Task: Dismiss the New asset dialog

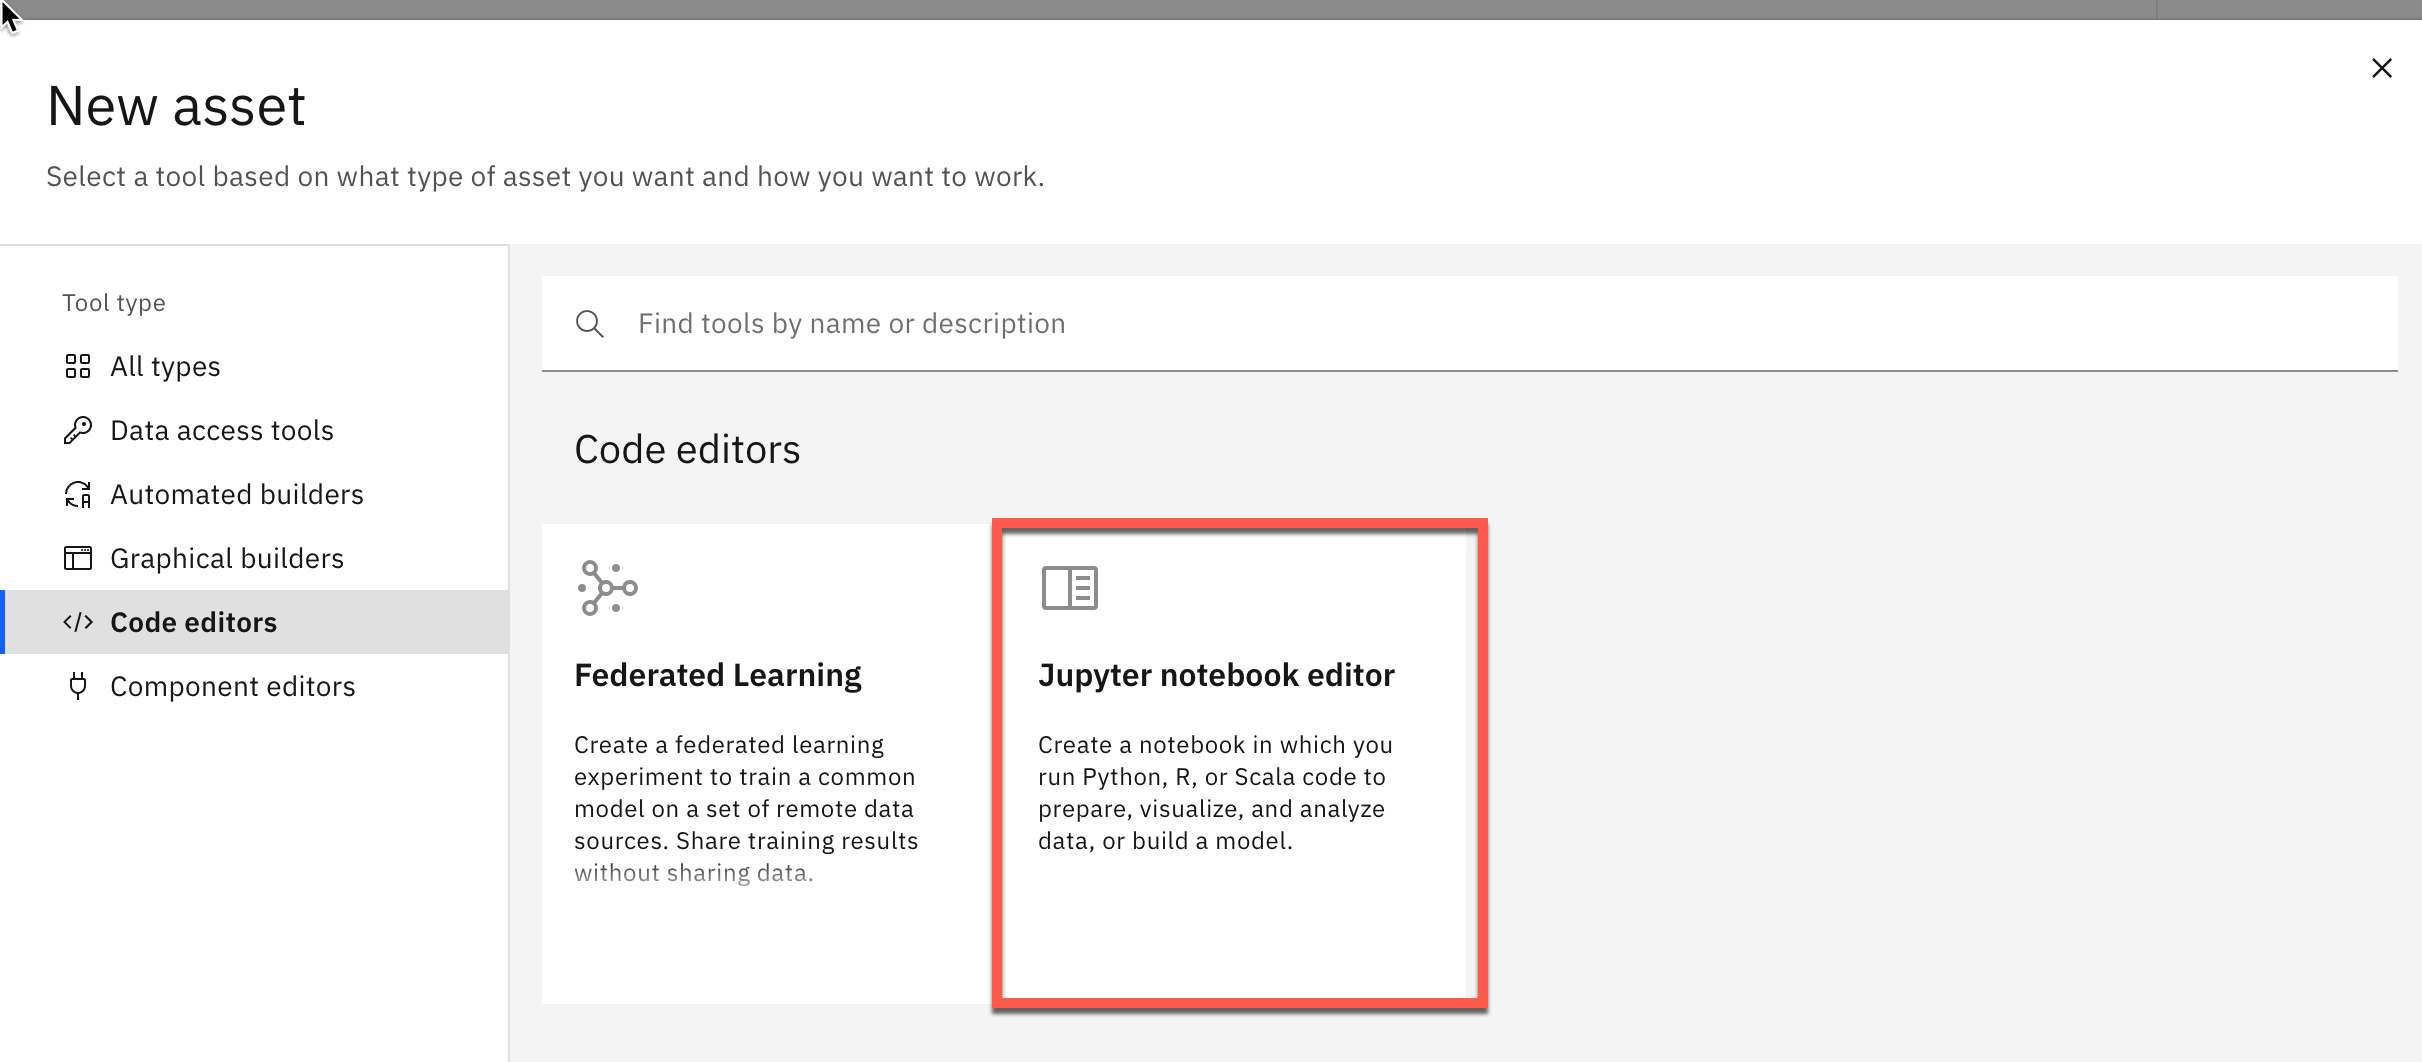Action: (x=2383, y=67)
